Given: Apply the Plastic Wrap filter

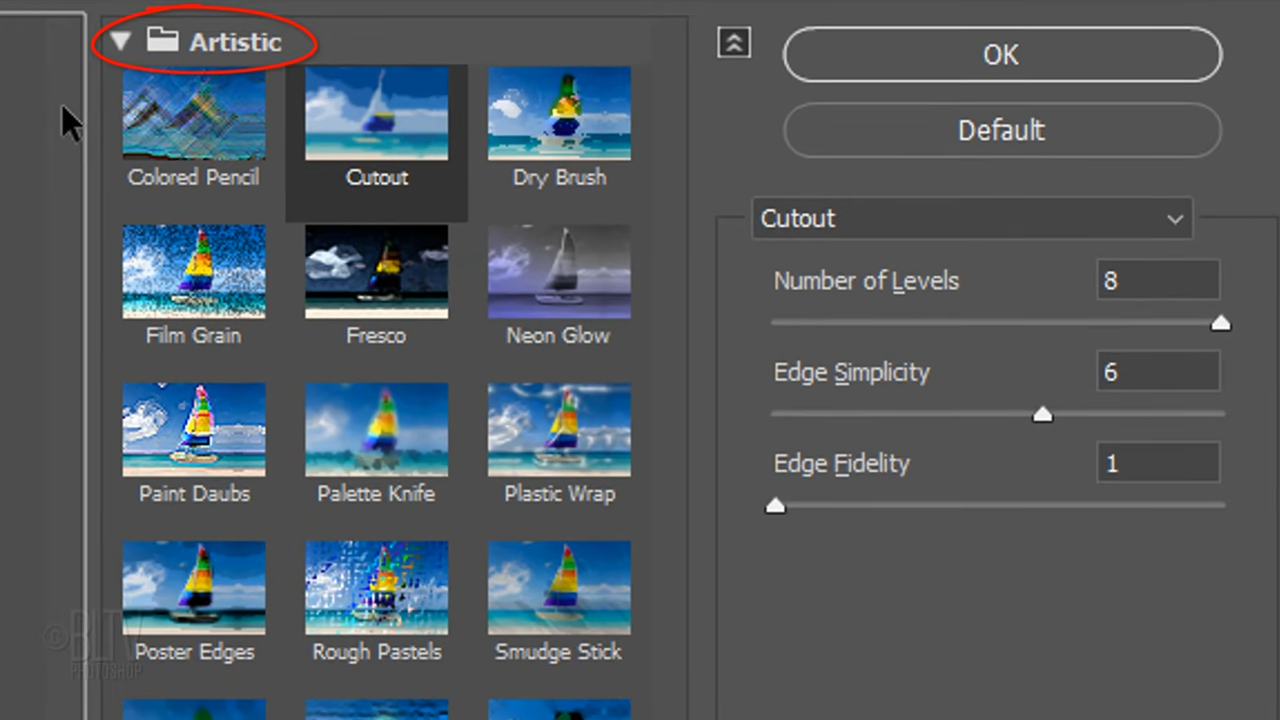Looking at the screenshot, I should (x=559, y=428).
